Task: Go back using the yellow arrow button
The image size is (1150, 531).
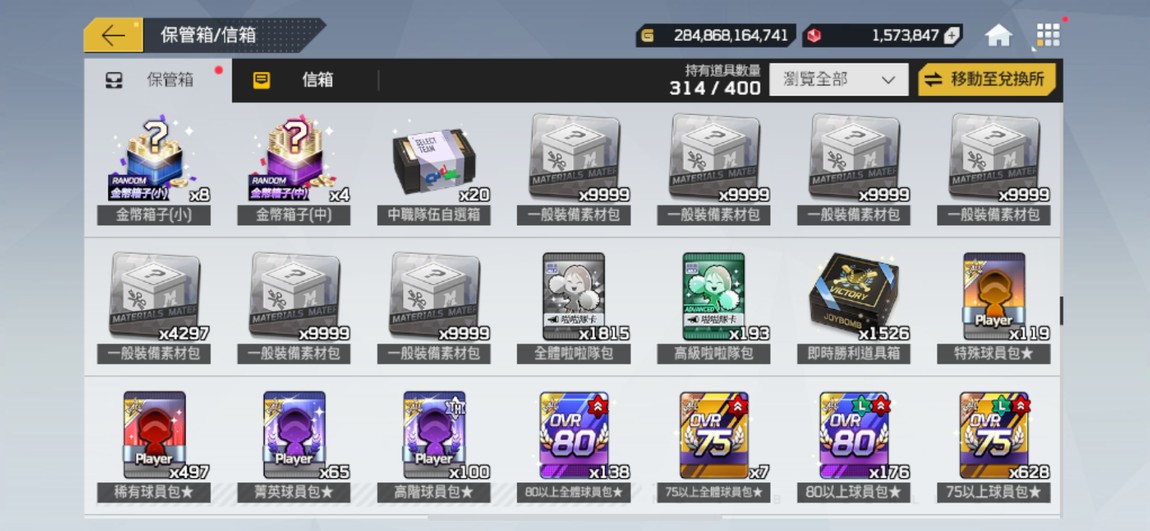Action: tap(114, 35)
